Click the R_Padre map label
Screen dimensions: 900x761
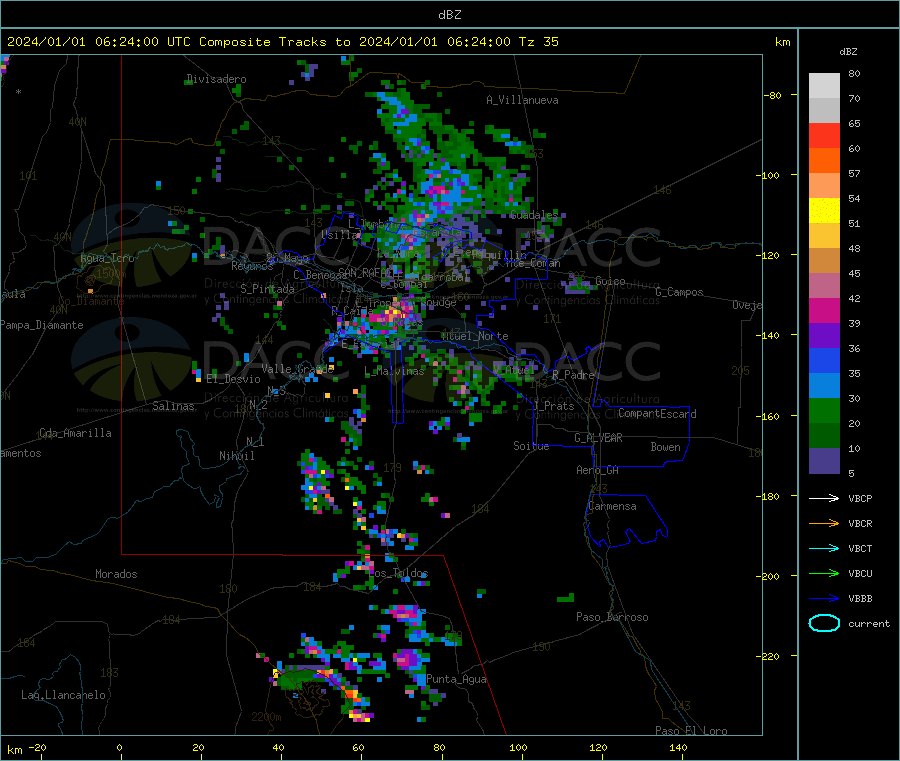[x=573, y=375]
